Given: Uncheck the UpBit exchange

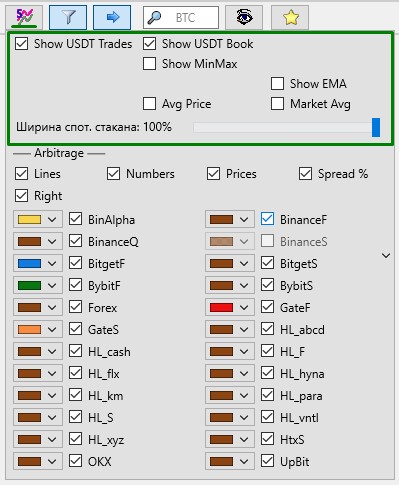Looking at the screenshot, I should pyautogui.click(x=267, y=461).
